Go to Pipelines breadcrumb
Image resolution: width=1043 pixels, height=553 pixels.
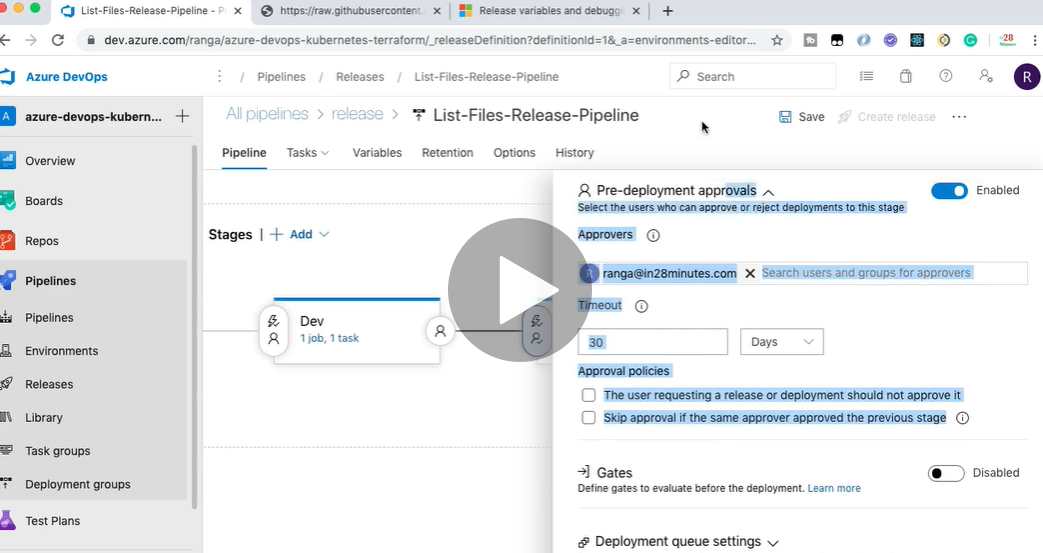tap(281, 77)
